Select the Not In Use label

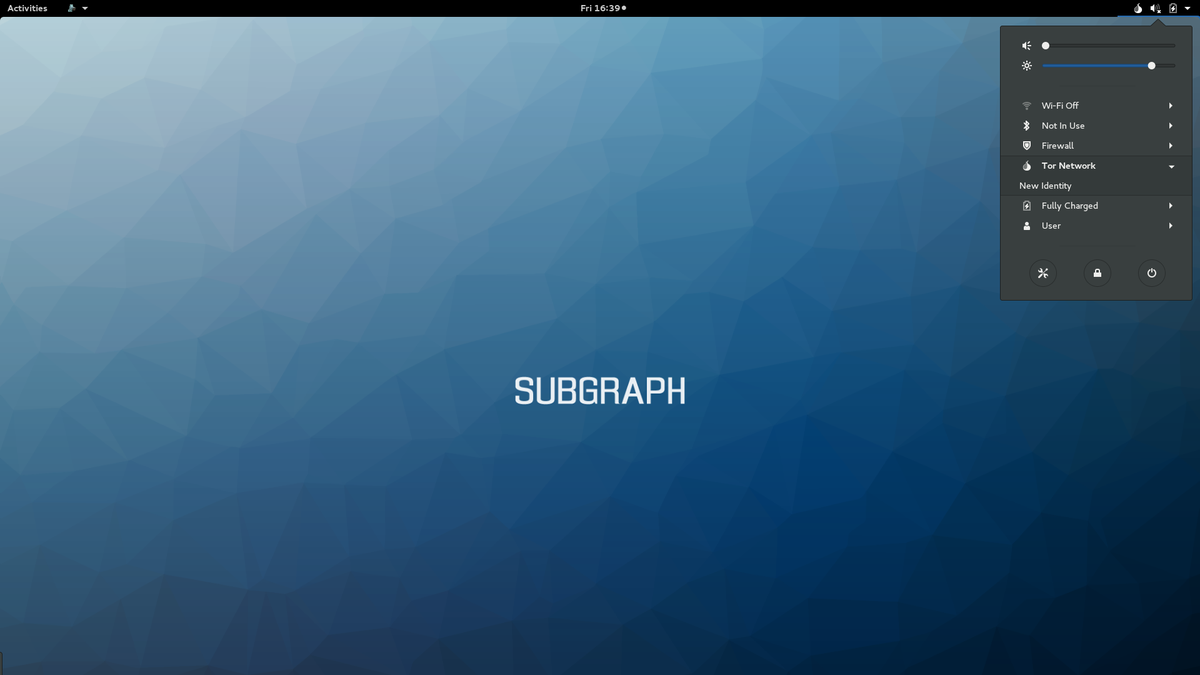[x=1063, y=126]
